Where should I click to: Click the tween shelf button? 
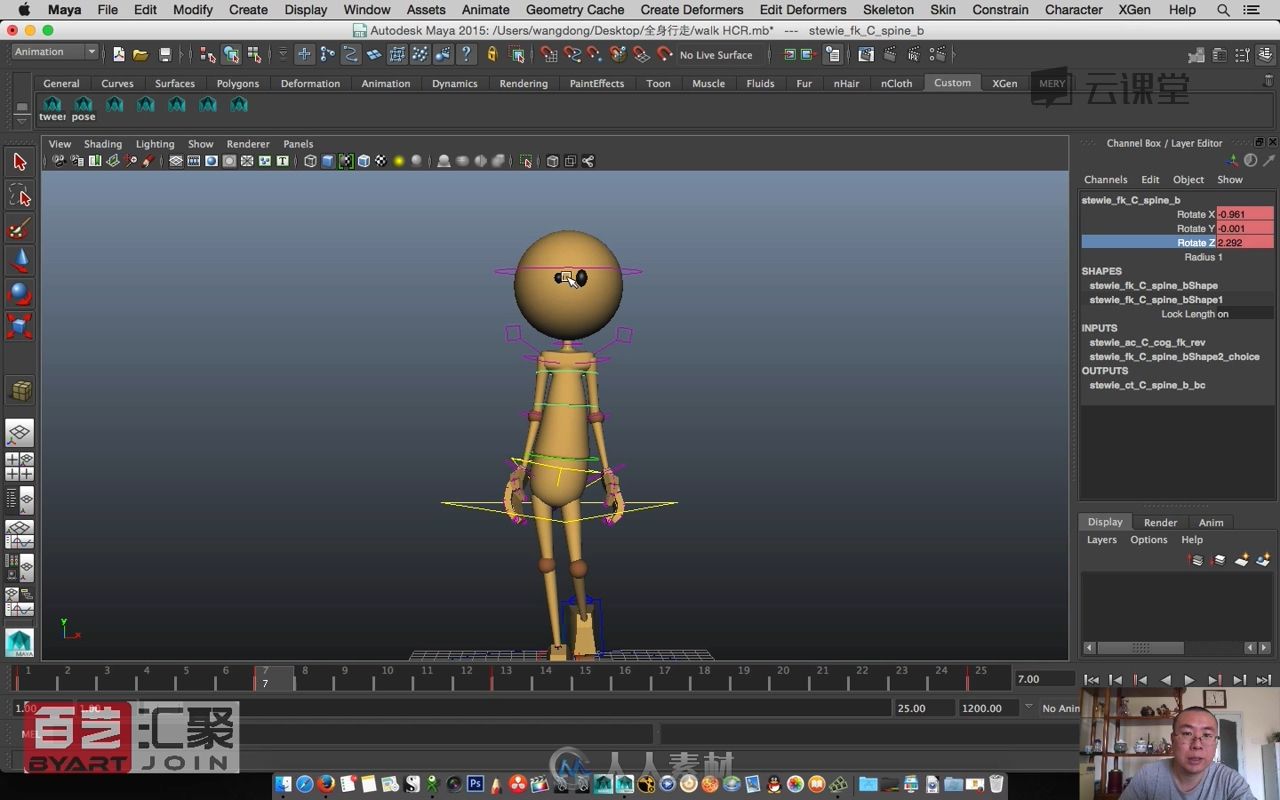(x=52, y=109)
